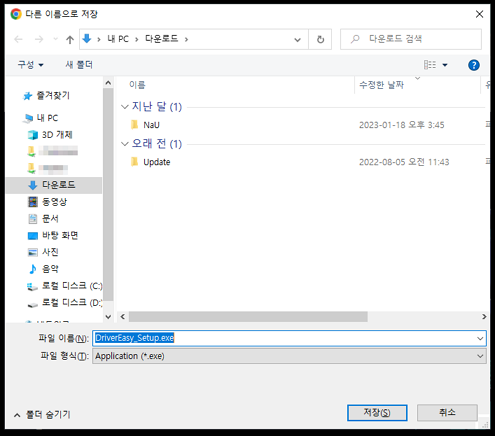
Task: Refresh the folder view
Action: click(x=320, y=39)
